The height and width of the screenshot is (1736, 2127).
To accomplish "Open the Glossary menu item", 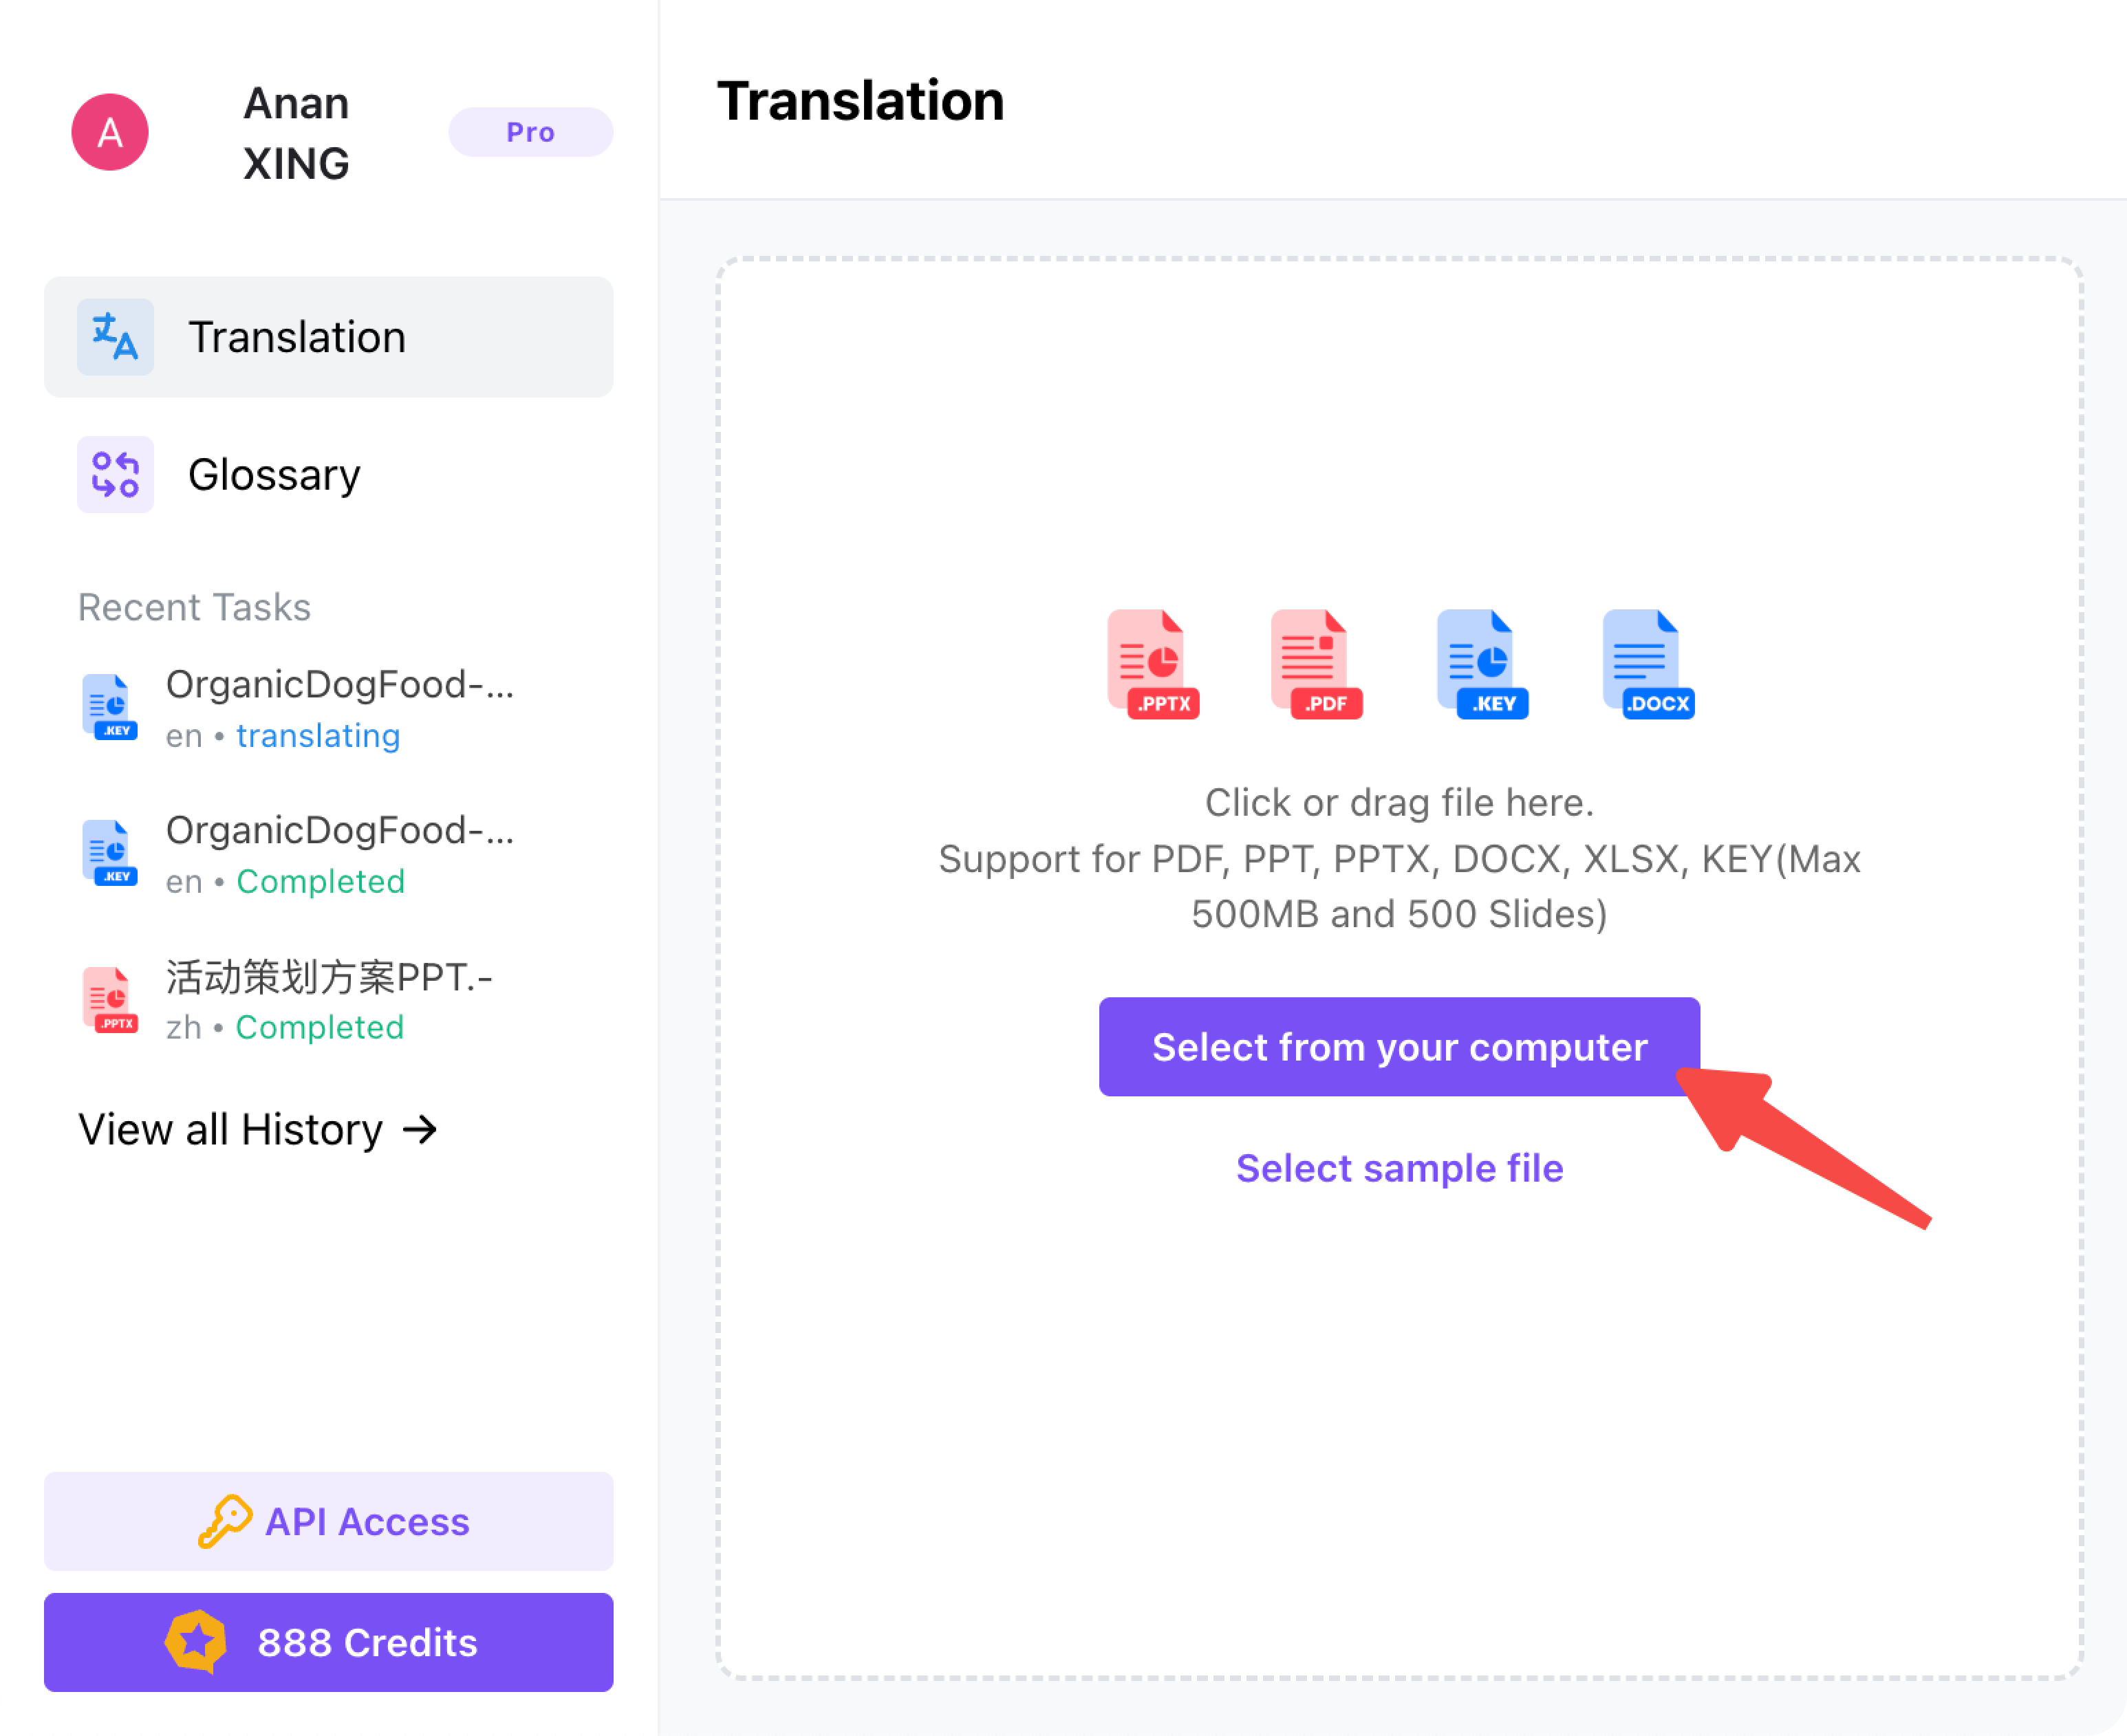I will pos(273,474).
